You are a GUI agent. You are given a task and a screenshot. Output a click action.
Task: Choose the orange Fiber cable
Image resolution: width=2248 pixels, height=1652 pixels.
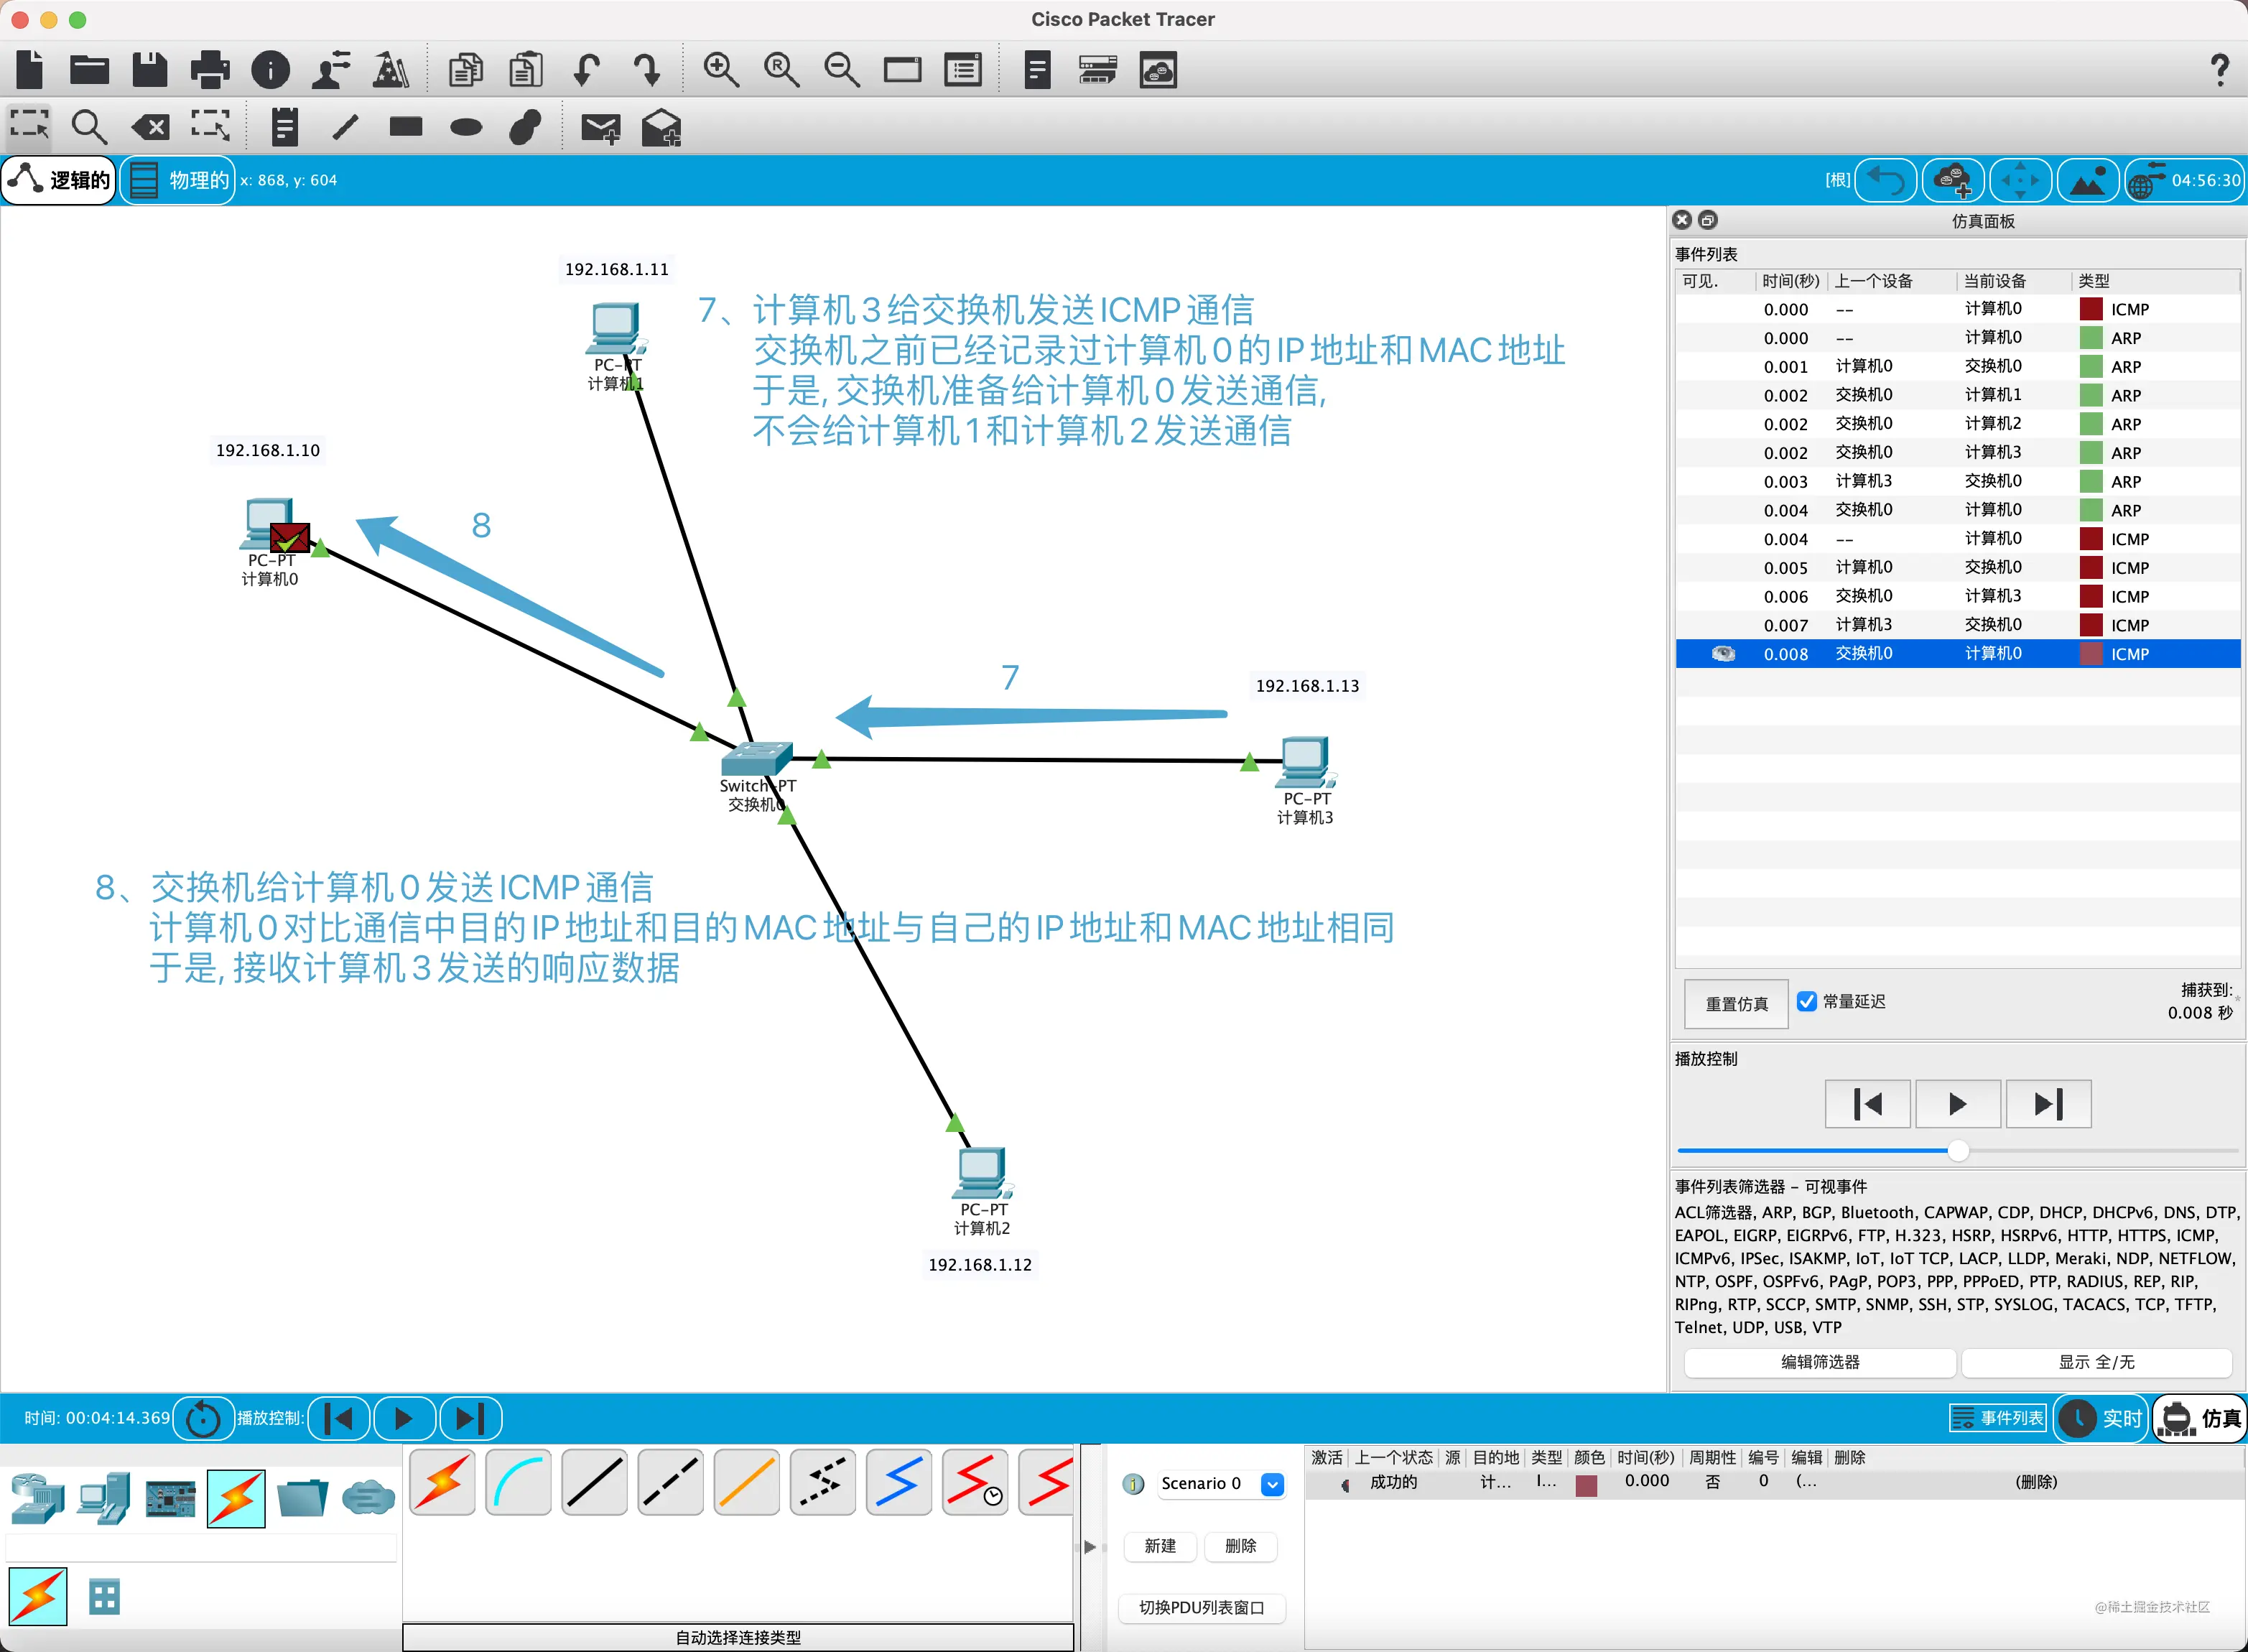click(746, 1482)
